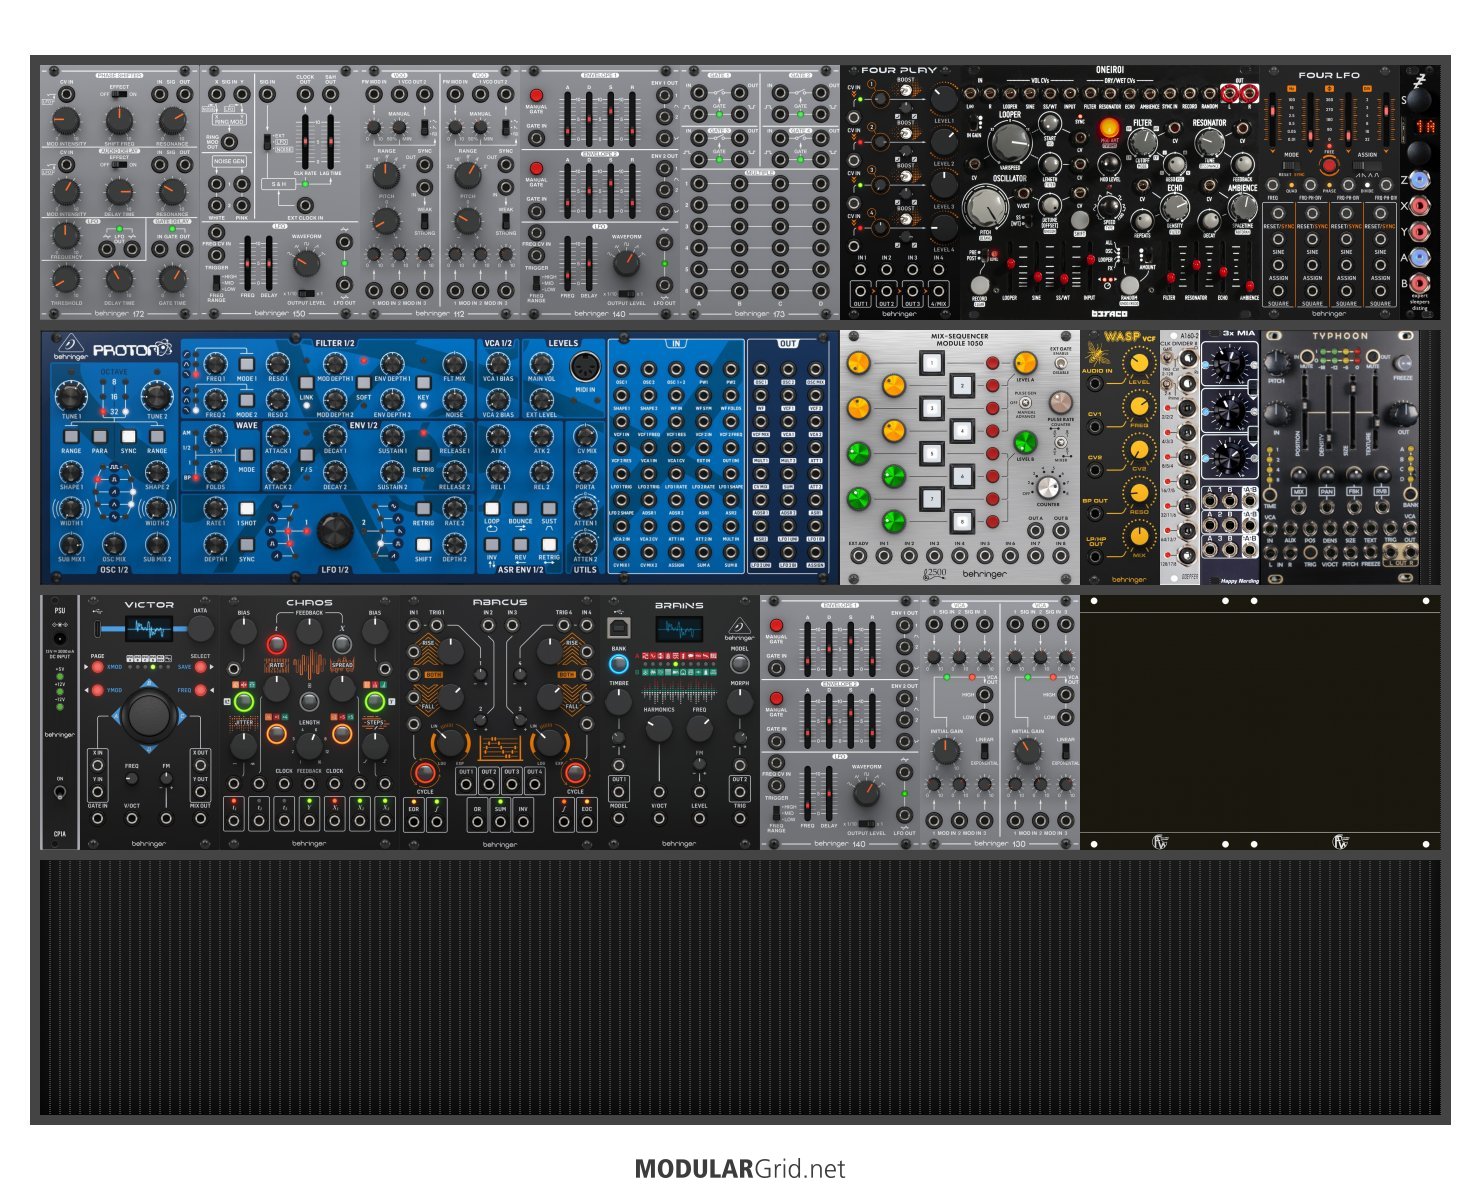This screenshot has width=1481, height=1190.
Task: Click the Oneiroi RANDOM button
Action: [1129, 285]
